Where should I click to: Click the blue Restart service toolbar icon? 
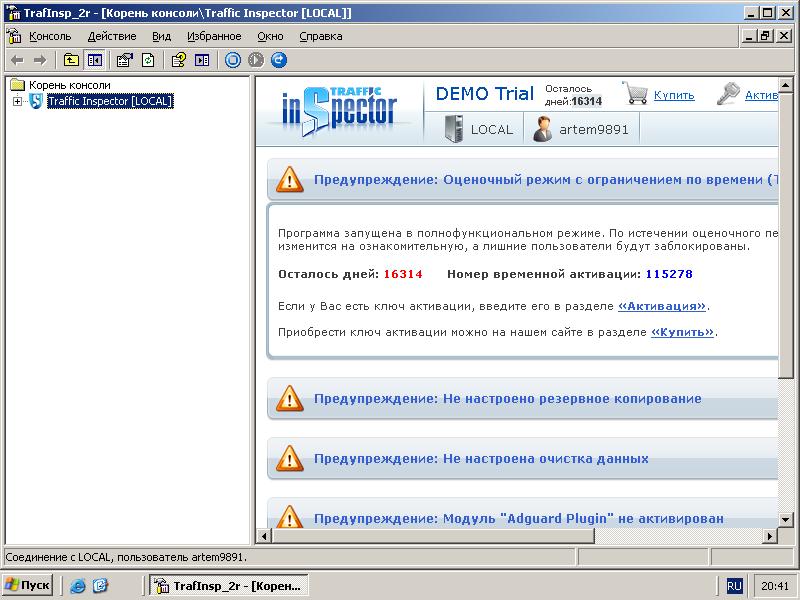point(279,60)
